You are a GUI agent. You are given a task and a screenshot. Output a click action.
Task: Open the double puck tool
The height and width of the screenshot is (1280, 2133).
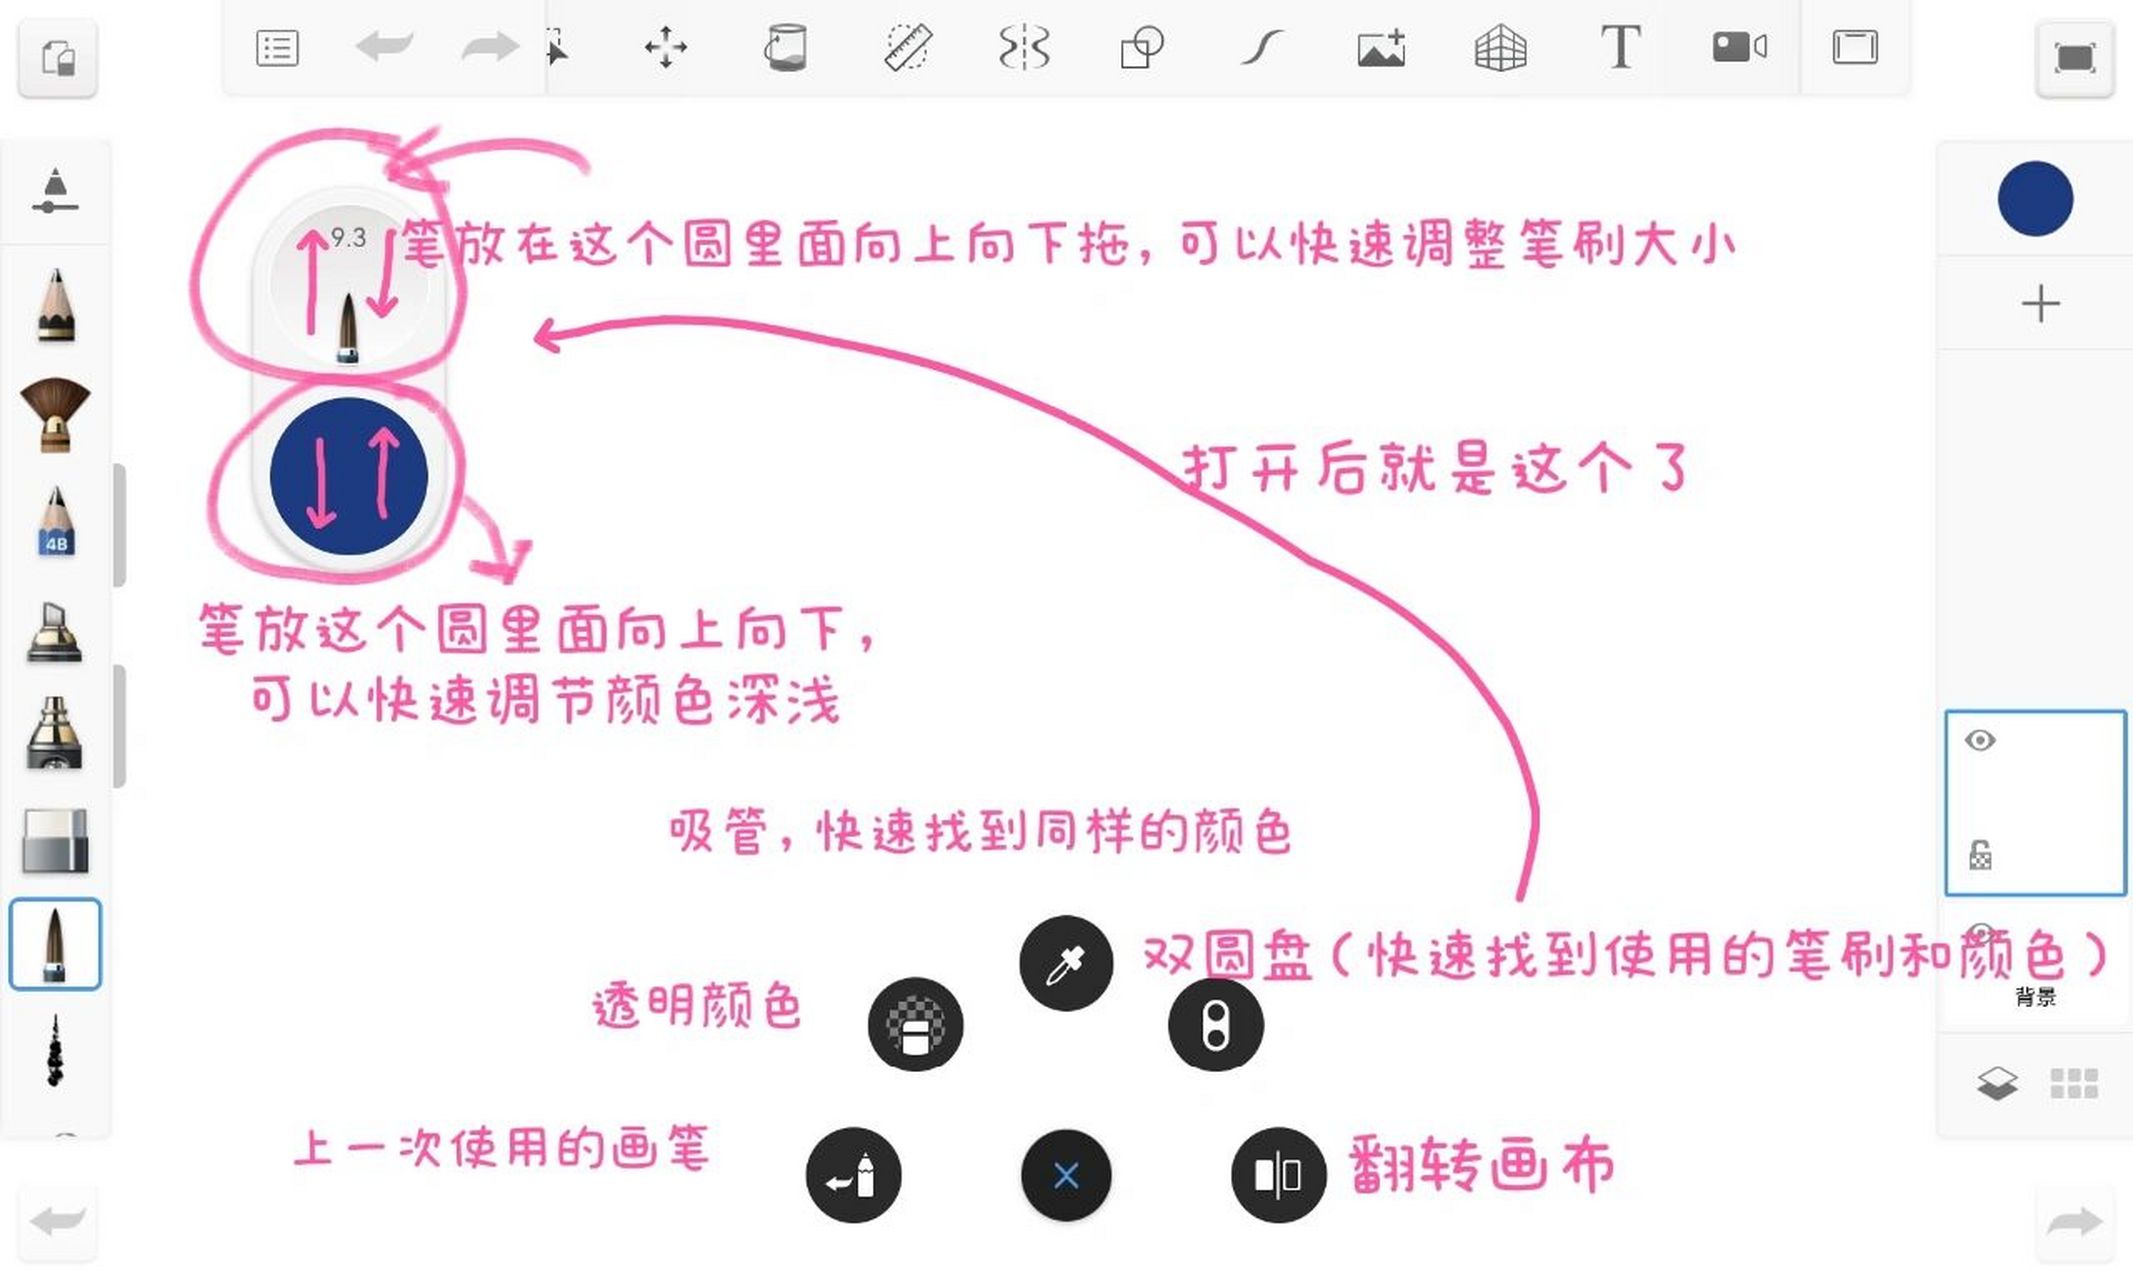(x=1214, y=1025)
